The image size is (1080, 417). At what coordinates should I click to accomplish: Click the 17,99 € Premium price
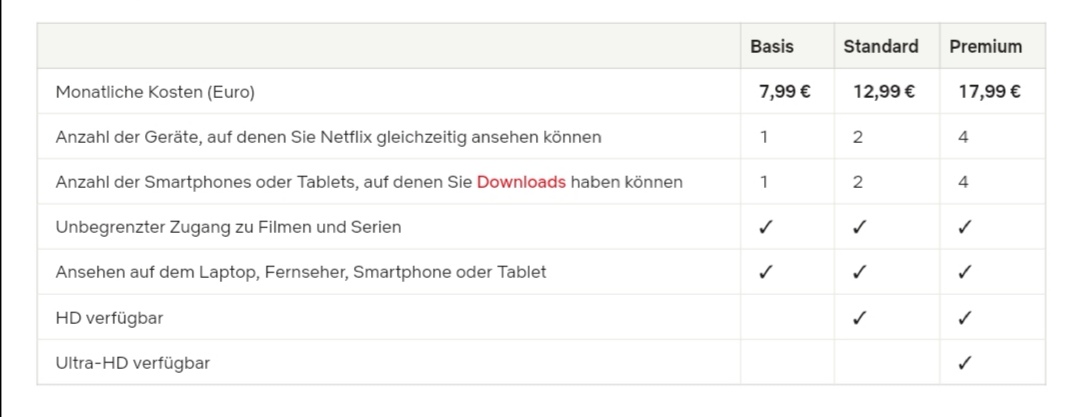[990, 92]
